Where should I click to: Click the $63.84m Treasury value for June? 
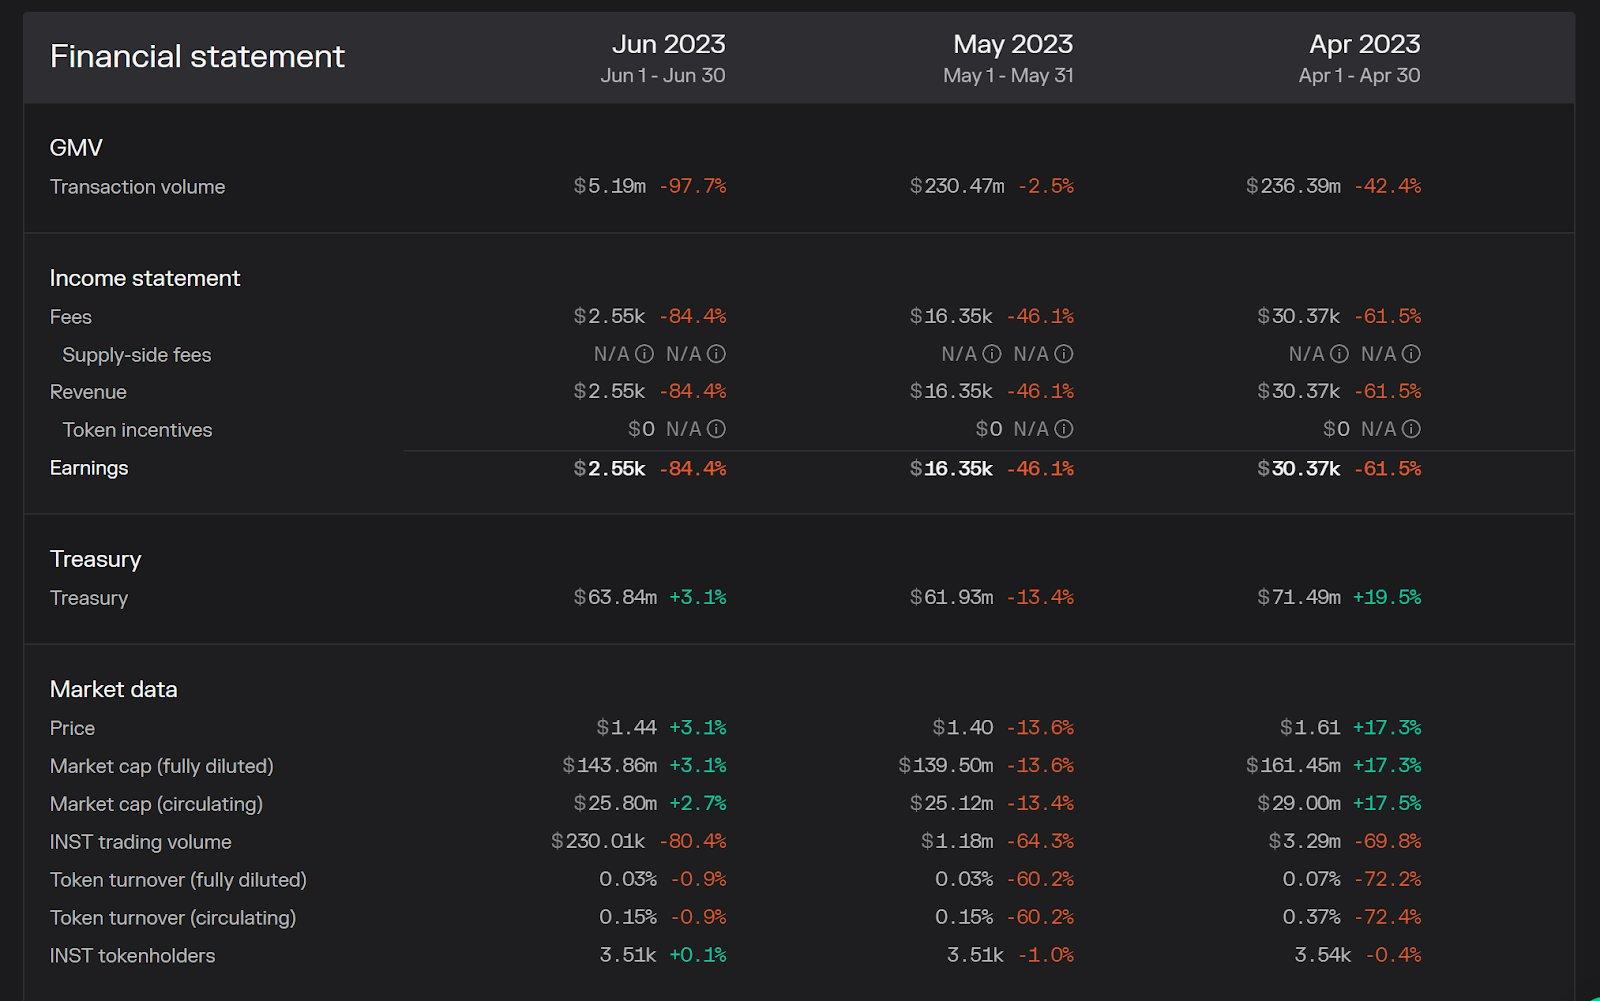pyautogui.click(x=615, y=598)
